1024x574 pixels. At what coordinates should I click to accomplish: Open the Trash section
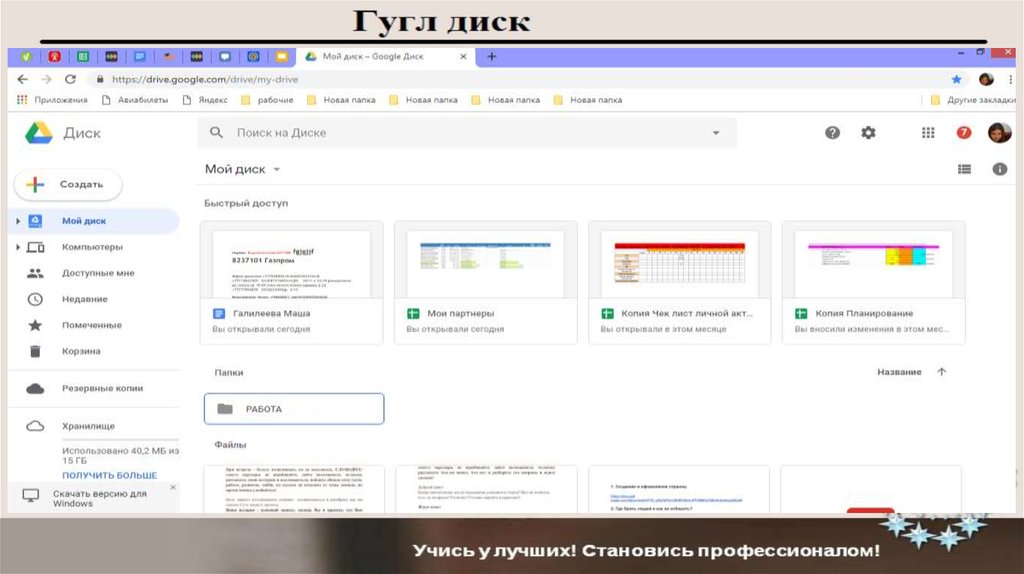[80, 351]
